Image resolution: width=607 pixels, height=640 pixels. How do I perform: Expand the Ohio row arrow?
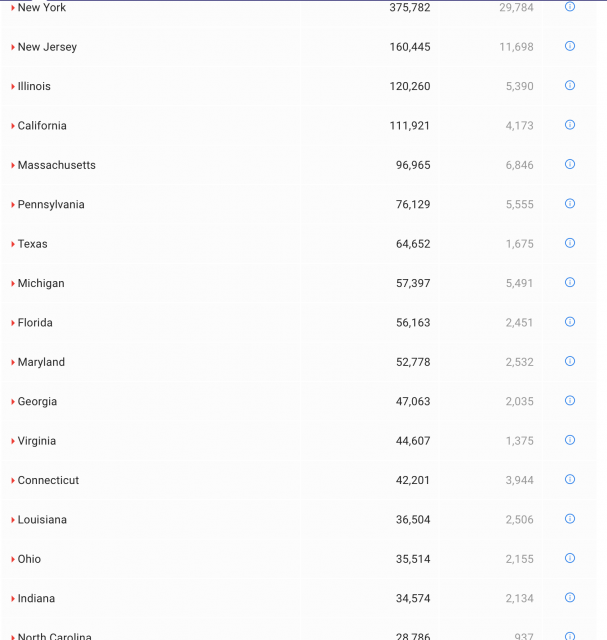13,559
